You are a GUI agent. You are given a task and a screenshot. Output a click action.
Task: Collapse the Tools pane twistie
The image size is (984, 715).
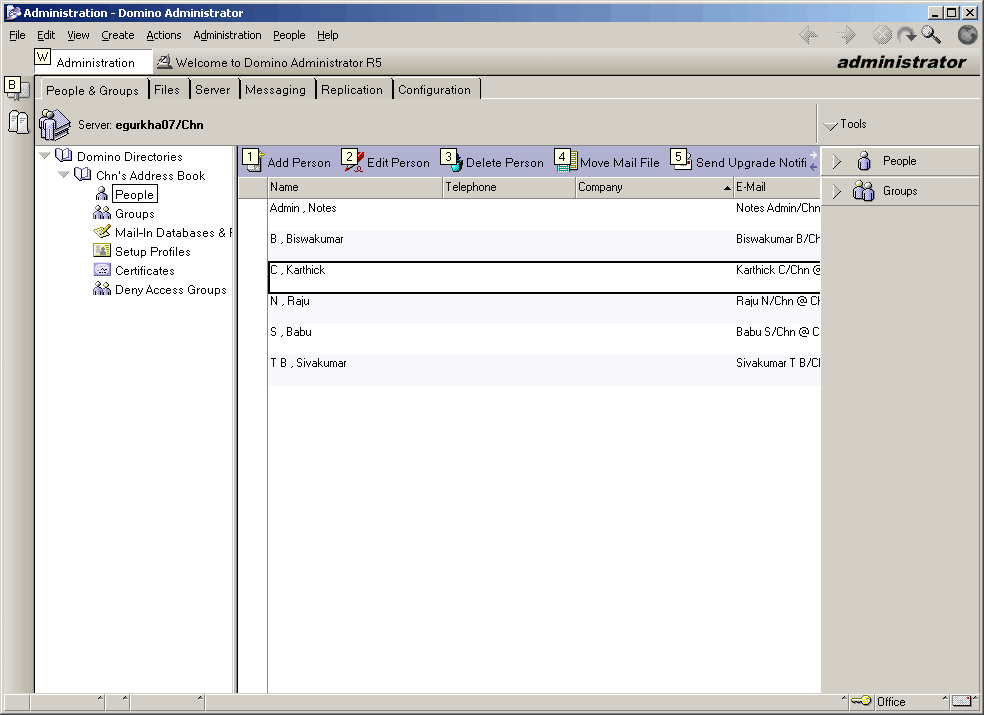(x=830, y=126)
